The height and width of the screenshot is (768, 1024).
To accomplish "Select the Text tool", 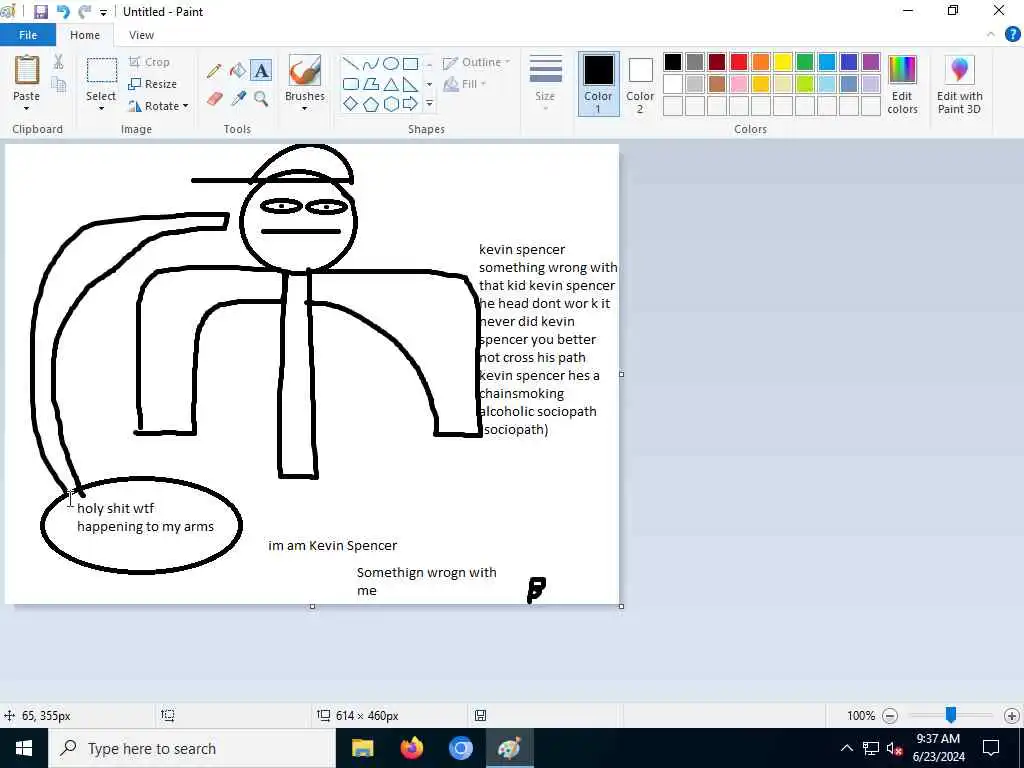I will [x=261, y=71].
